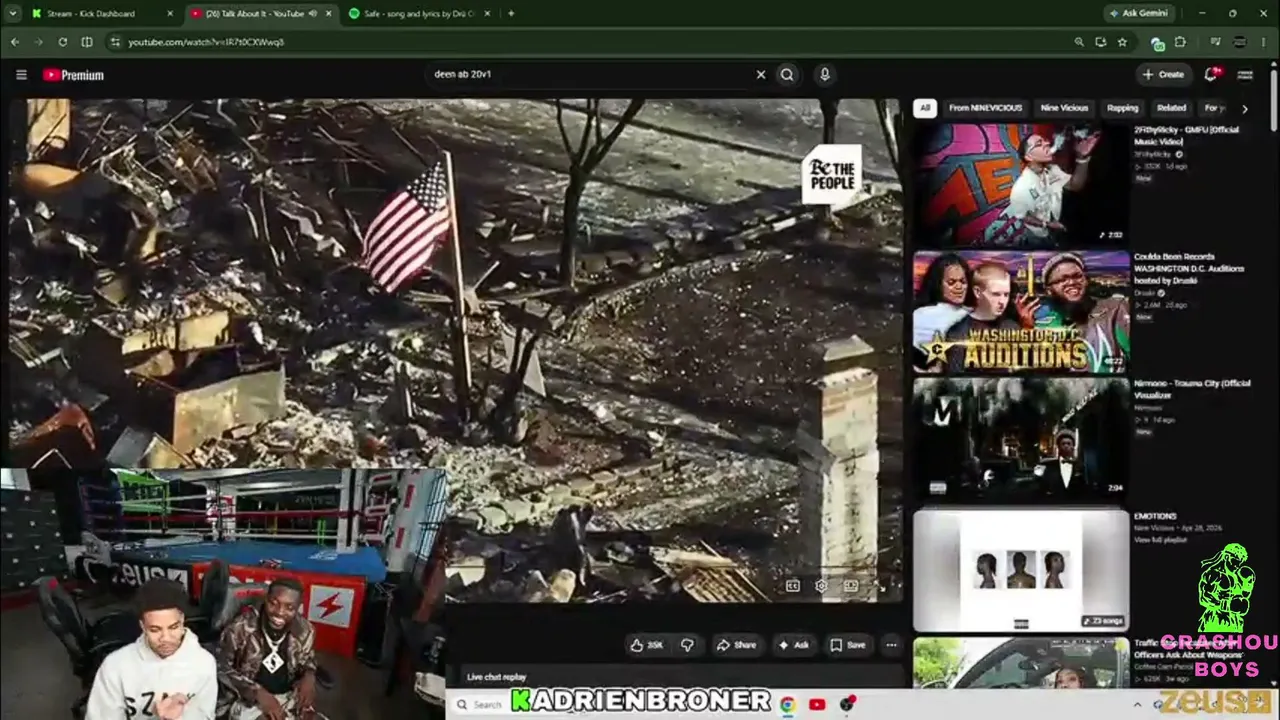Viewport: 1280px width, 720px height.
Task: Filter by Related chip
Action: coord(1171,108)
